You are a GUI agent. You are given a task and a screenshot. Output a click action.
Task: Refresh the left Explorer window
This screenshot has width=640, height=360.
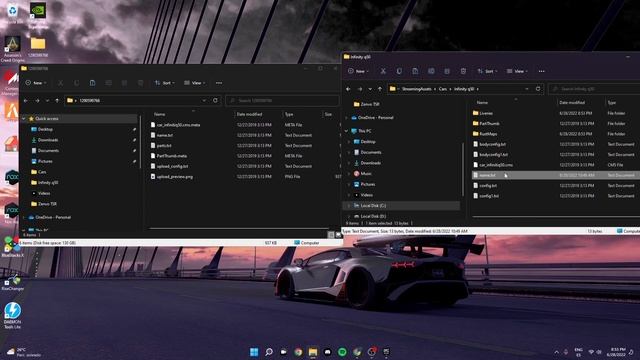pyautogui.click(x=215, y=100)
